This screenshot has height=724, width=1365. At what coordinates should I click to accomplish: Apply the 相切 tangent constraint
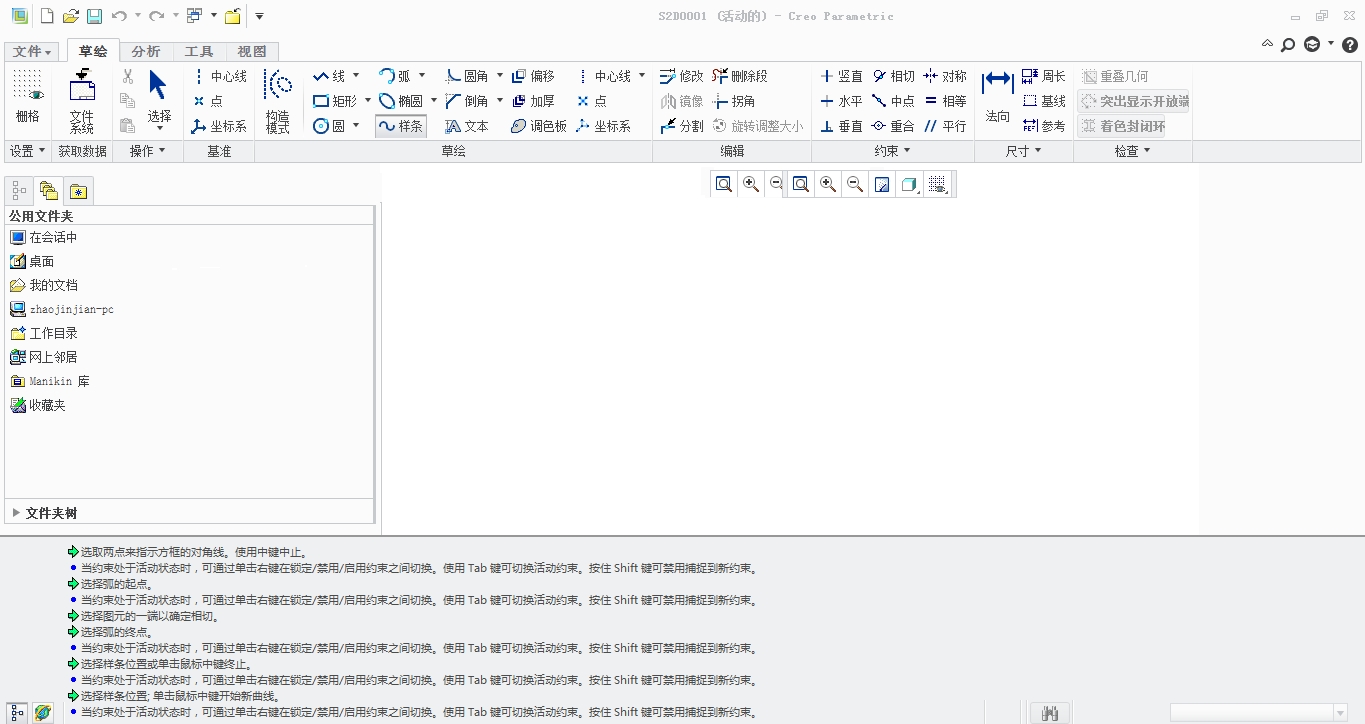(893, 76)
